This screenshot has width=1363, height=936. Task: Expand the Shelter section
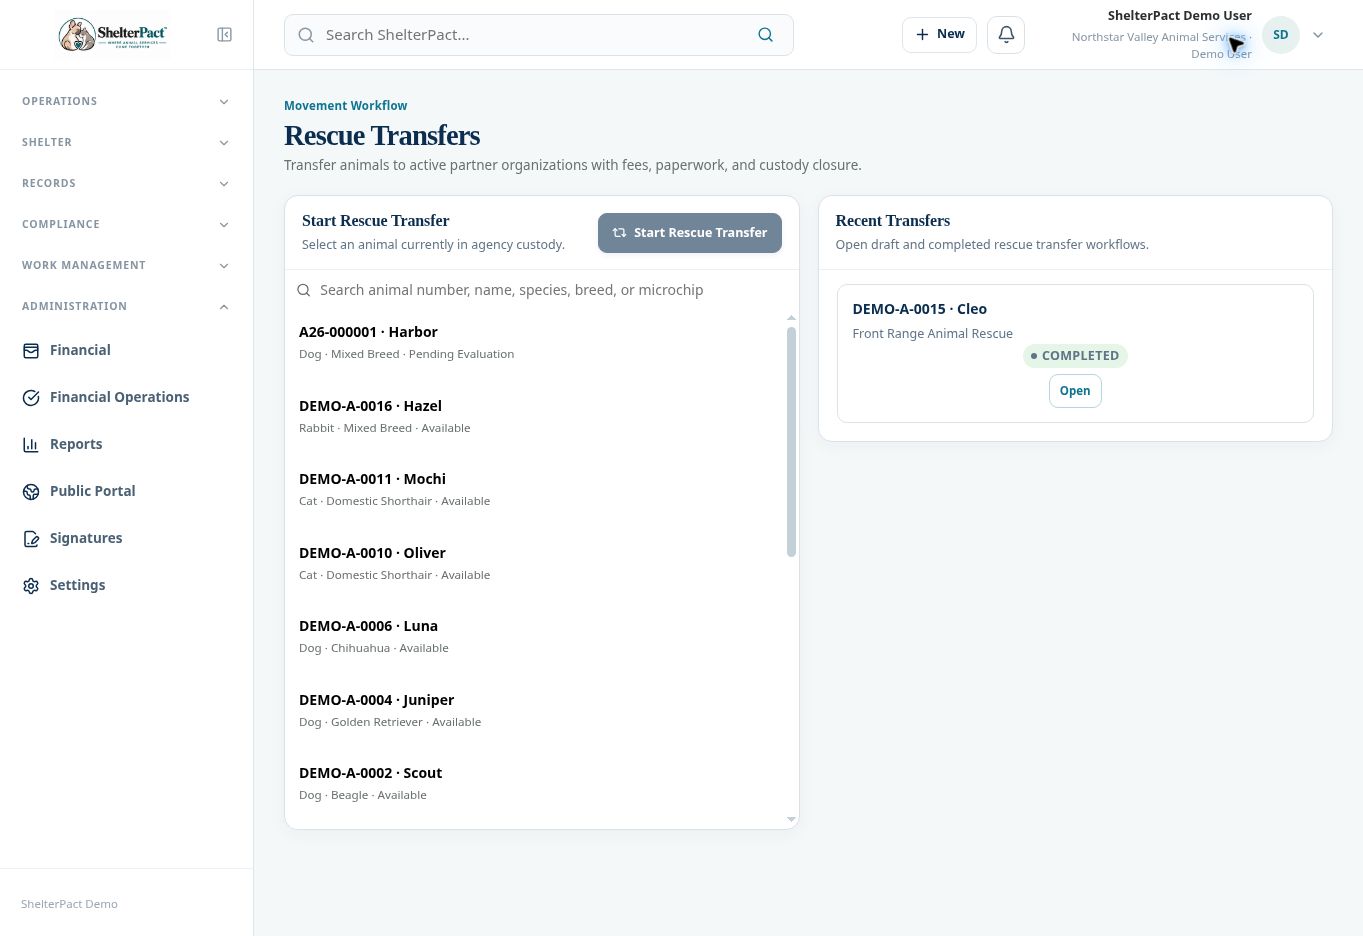pos(126,142)
